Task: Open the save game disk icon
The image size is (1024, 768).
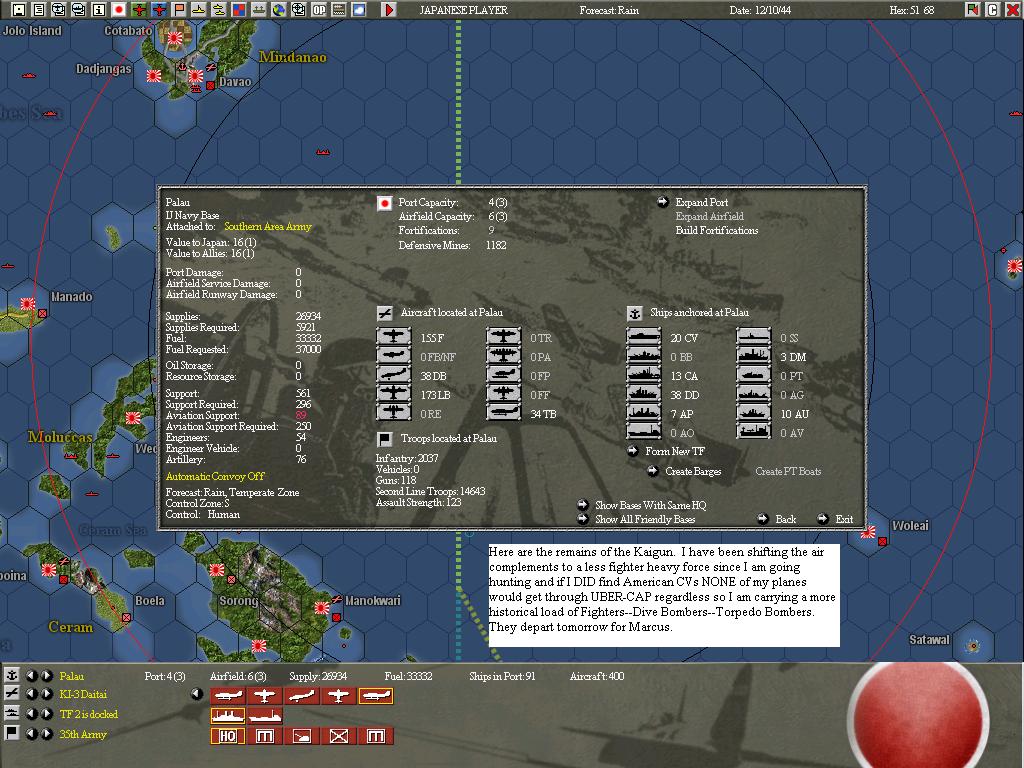Action: pos(18,9)
